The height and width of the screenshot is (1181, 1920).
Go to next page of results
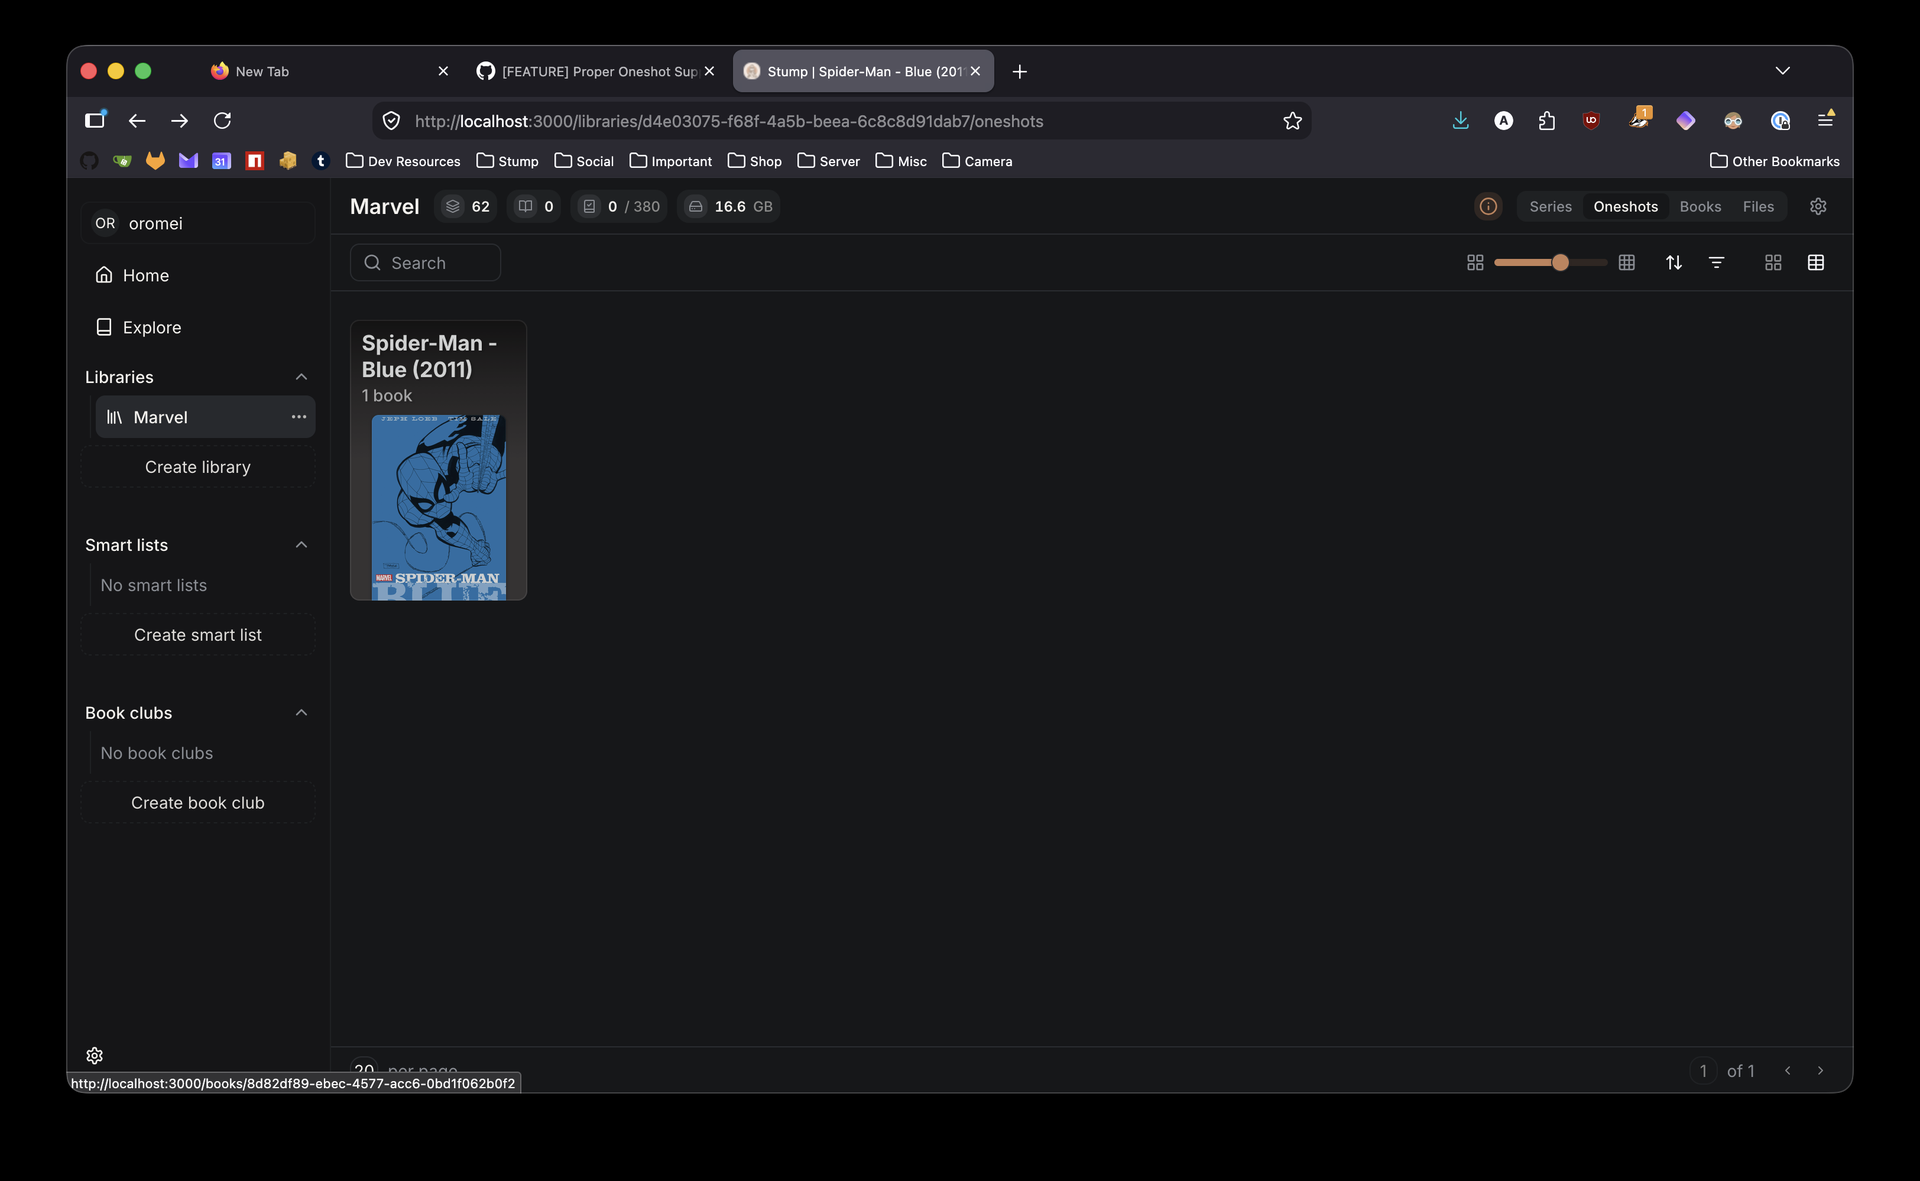[x=1820, y=1070]
